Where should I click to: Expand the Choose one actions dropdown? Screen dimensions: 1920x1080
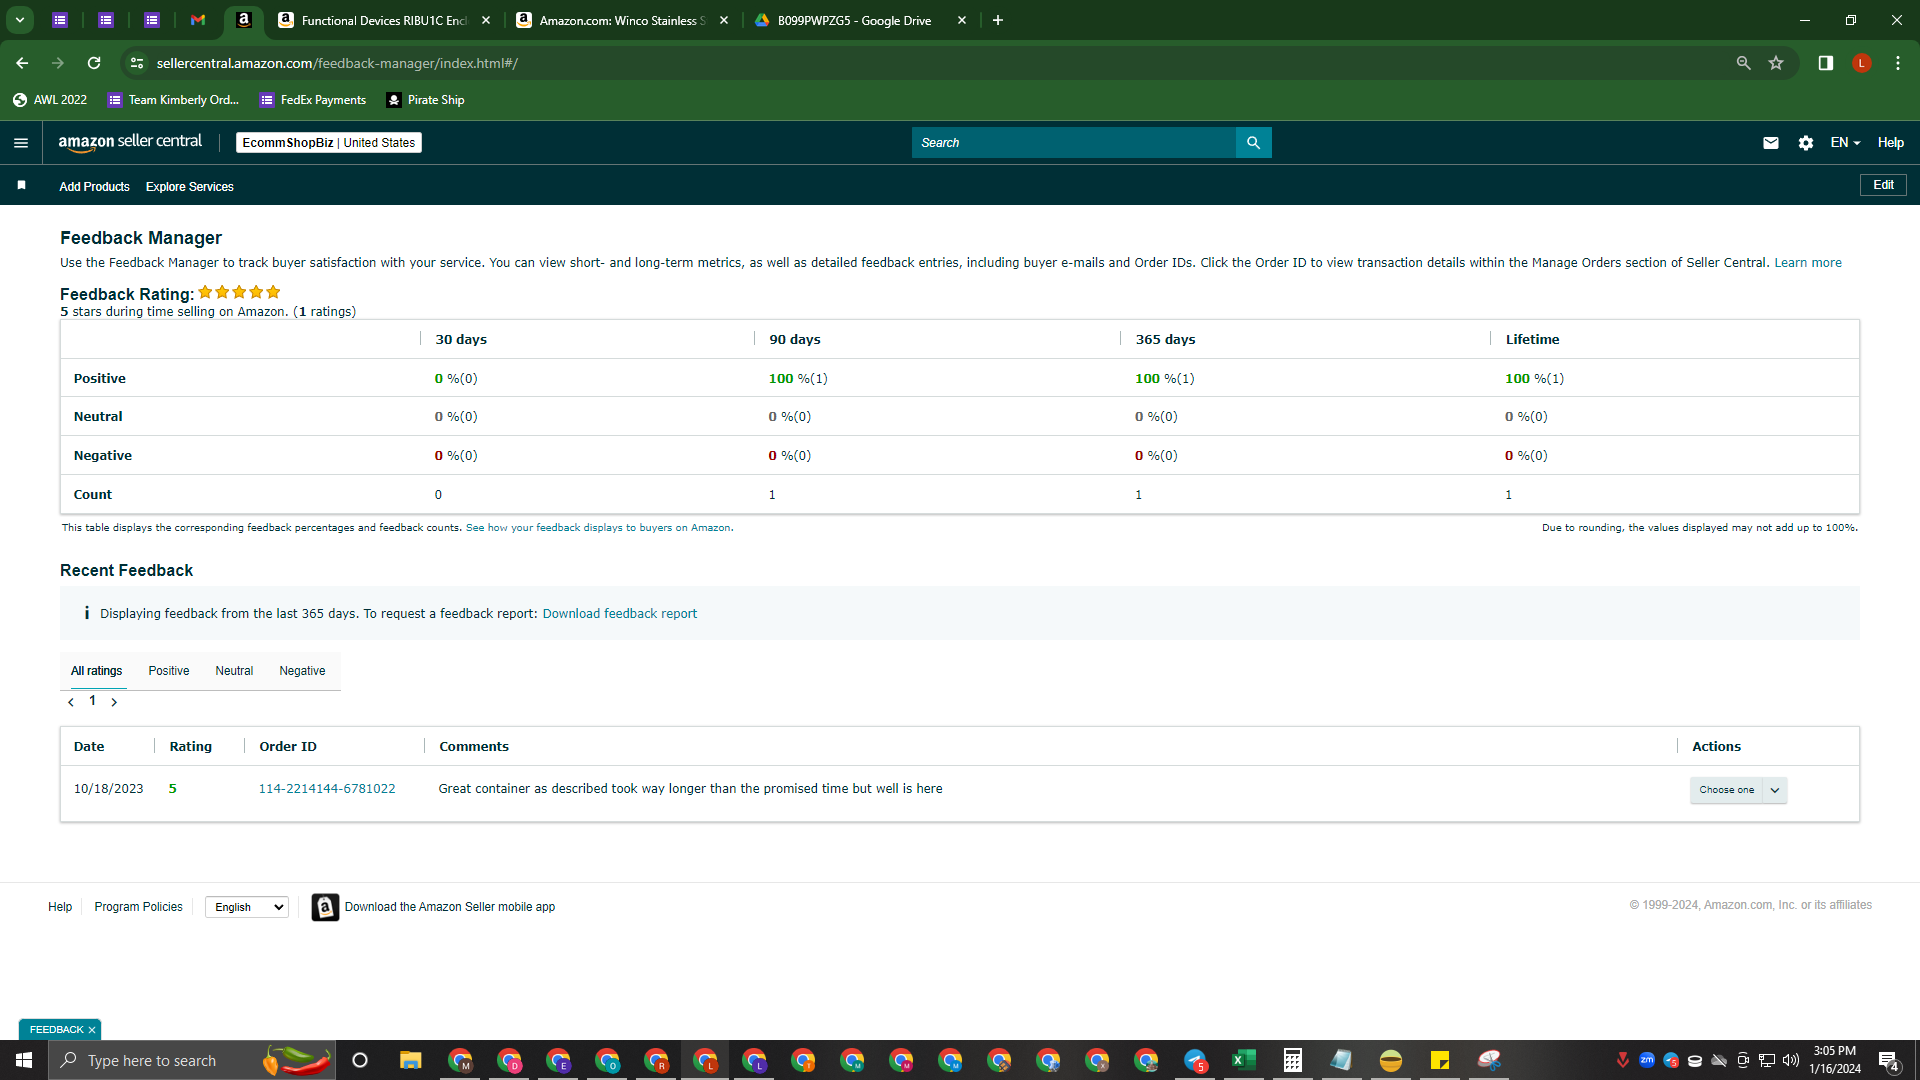click(x=1738, y=790)
